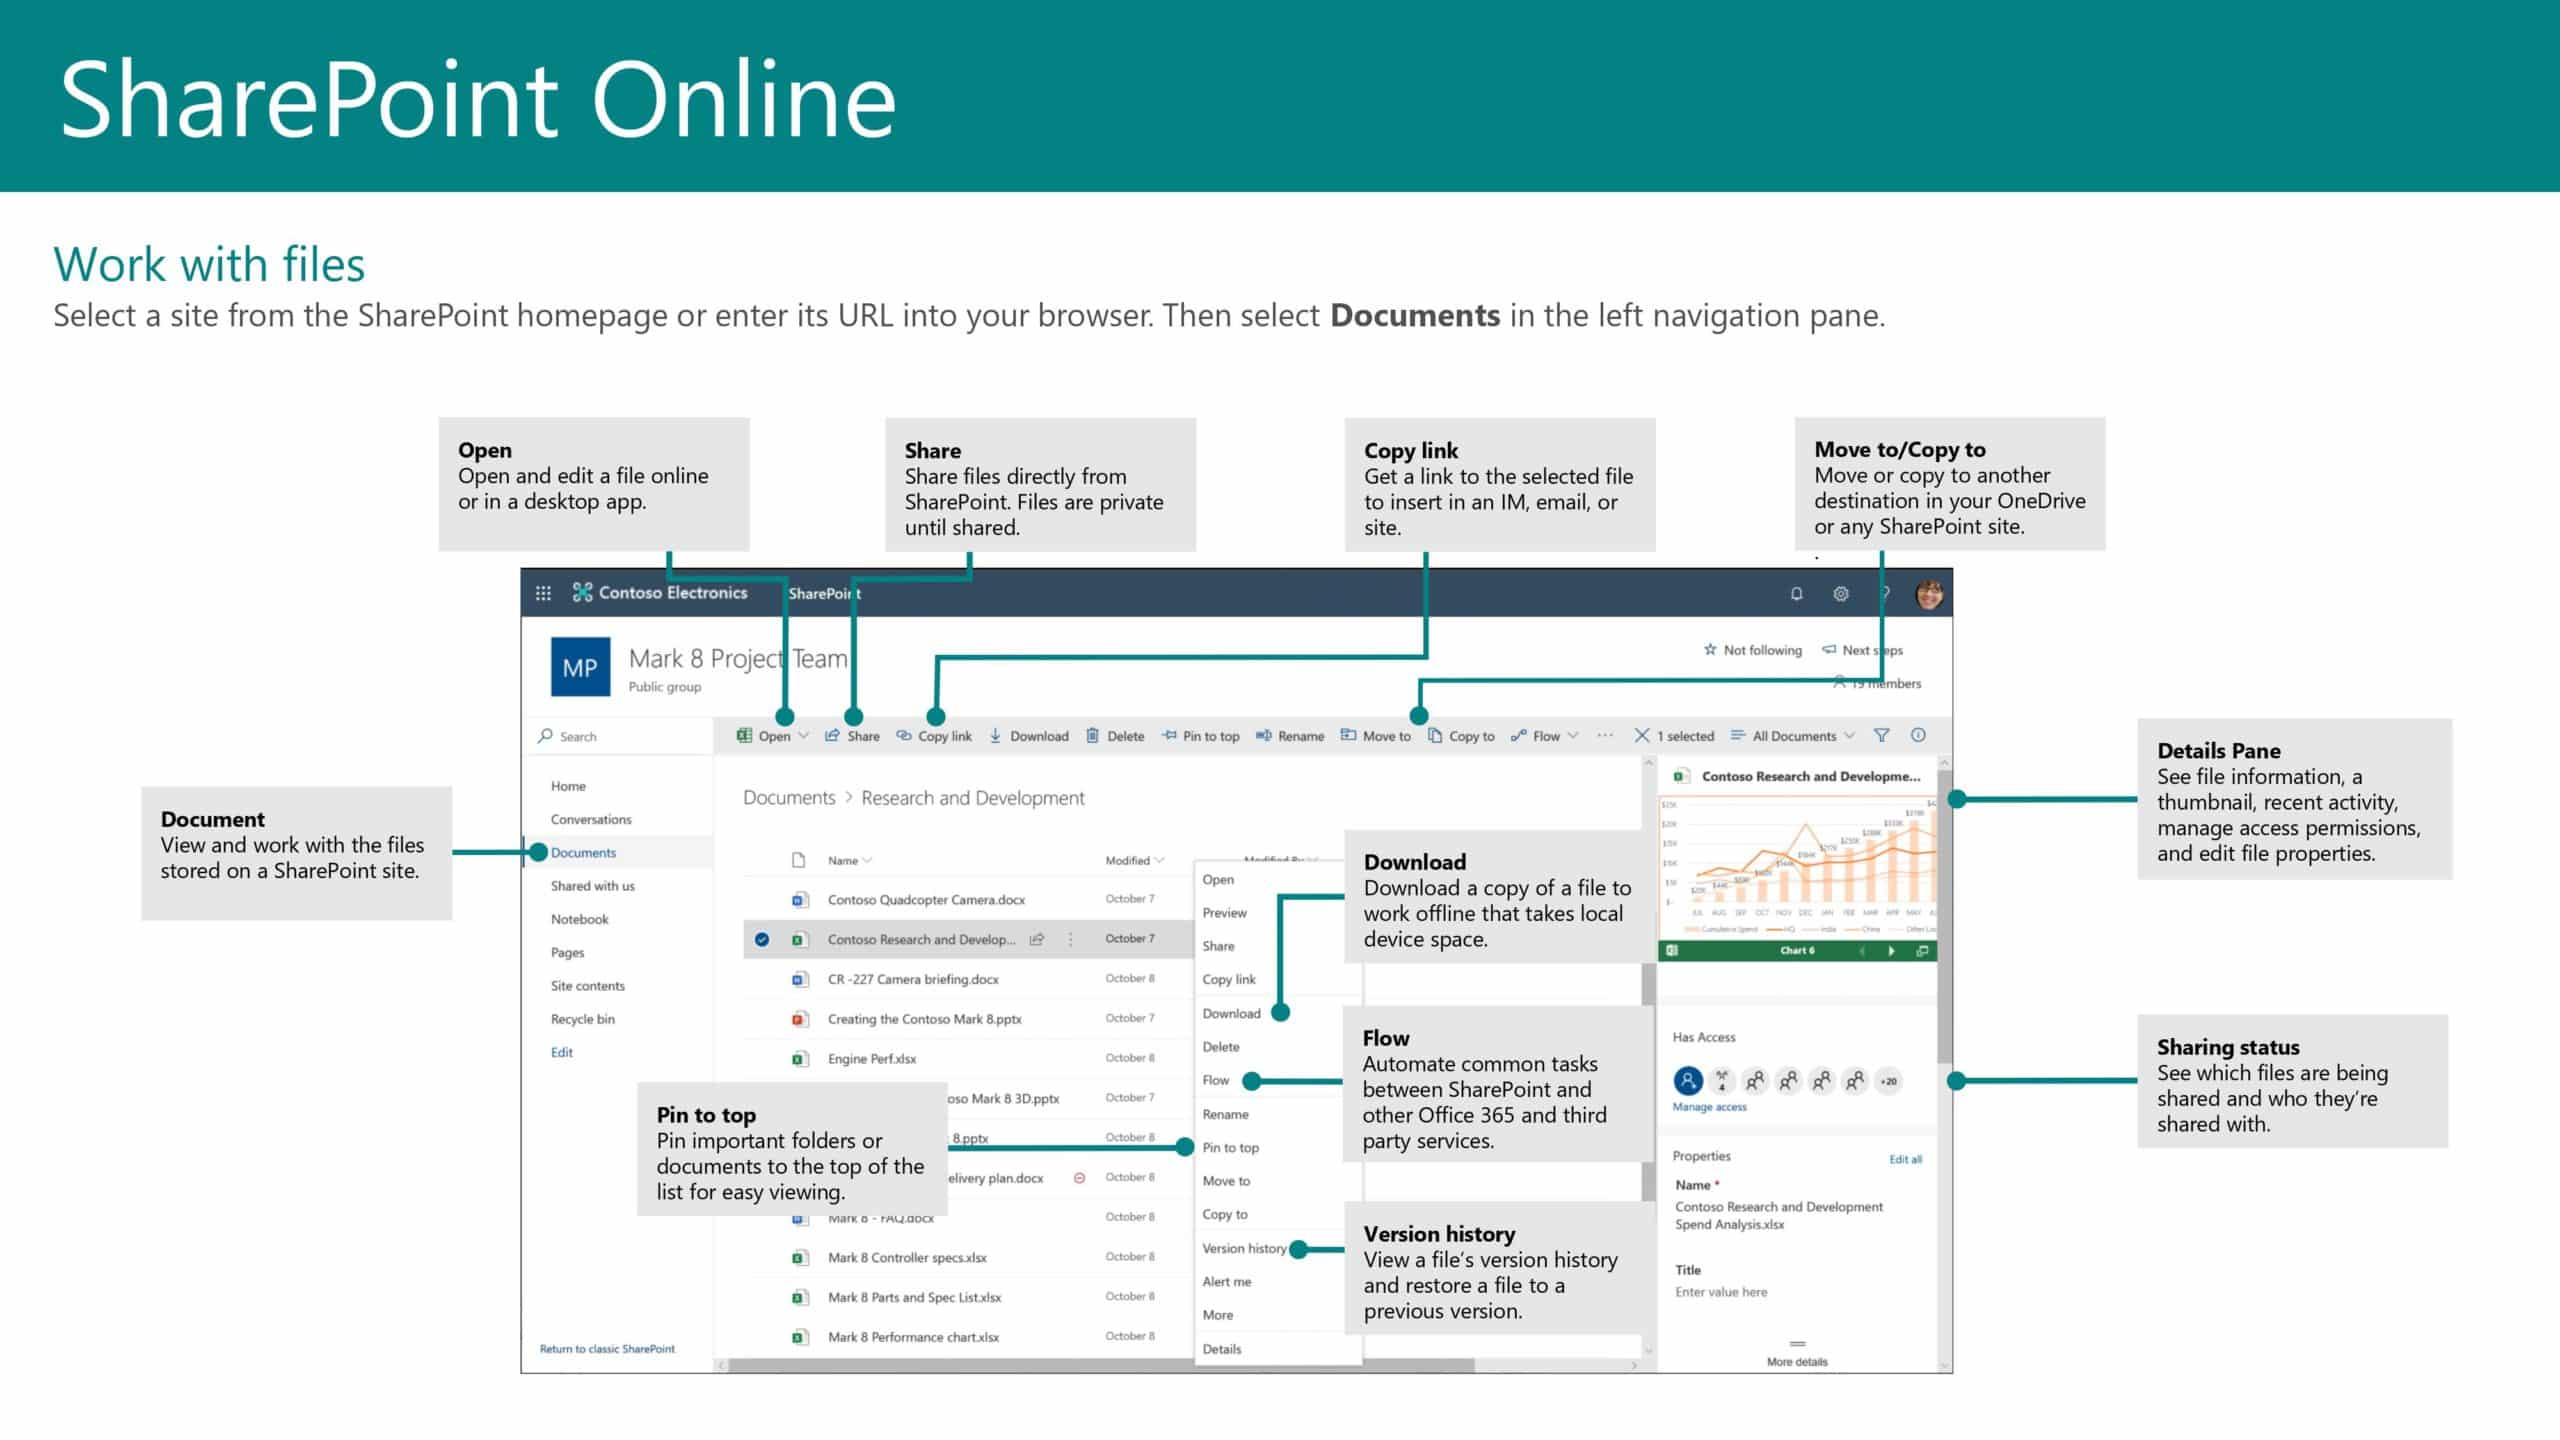
Task: Open the app launcher waffle icon
Action: click(543, 593)
